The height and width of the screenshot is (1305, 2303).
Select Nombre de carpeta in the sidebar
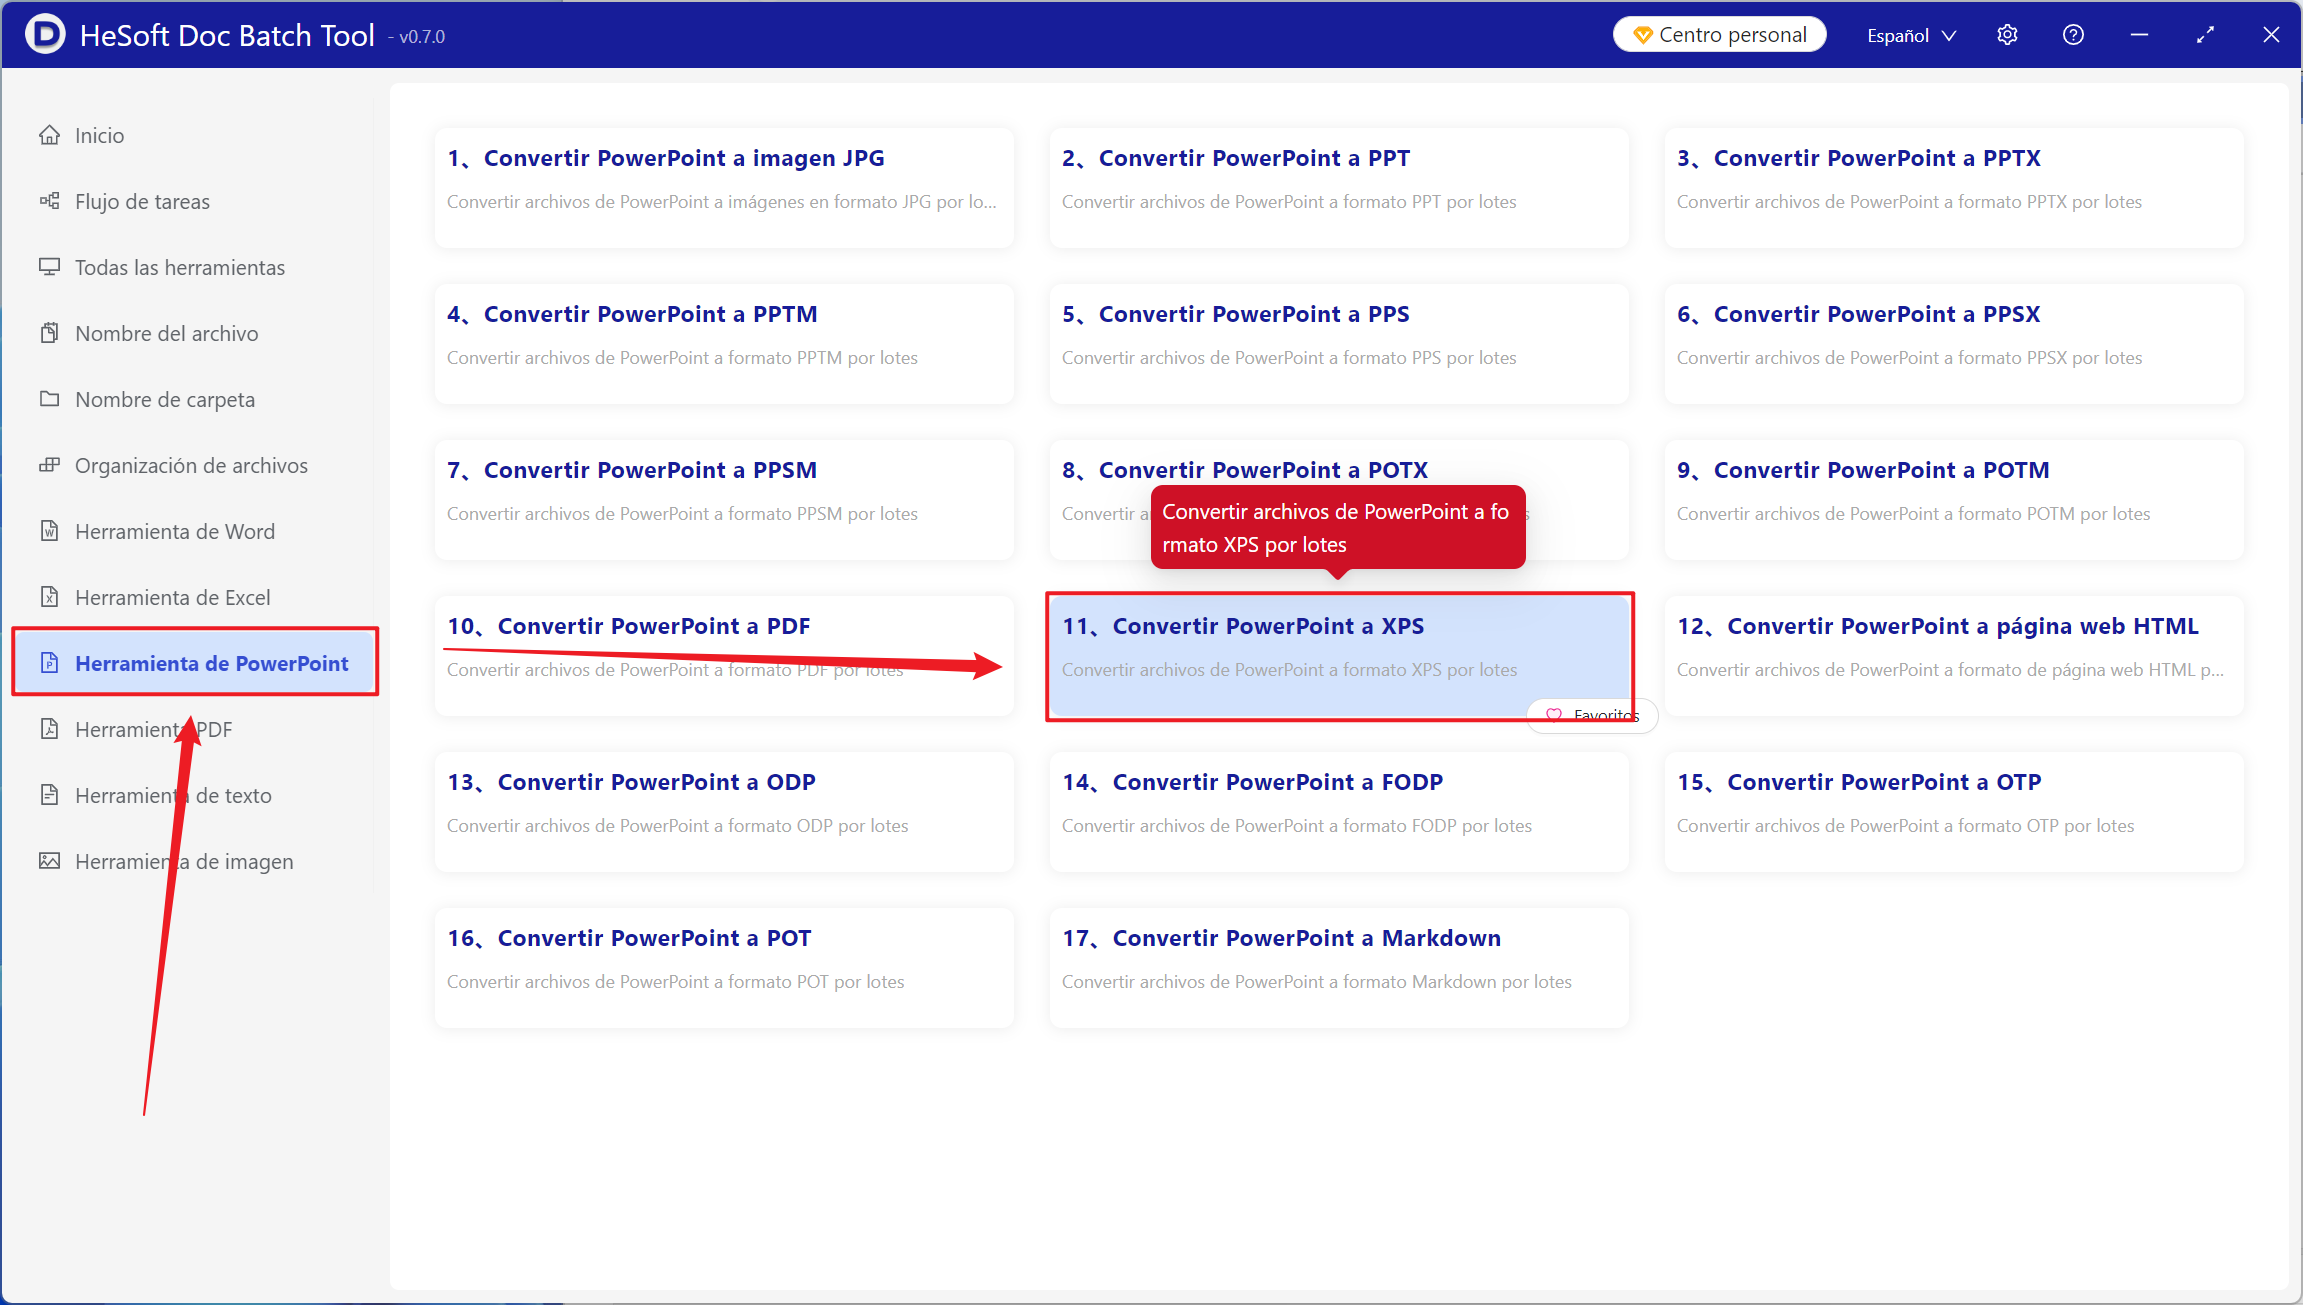coord(195,399)
